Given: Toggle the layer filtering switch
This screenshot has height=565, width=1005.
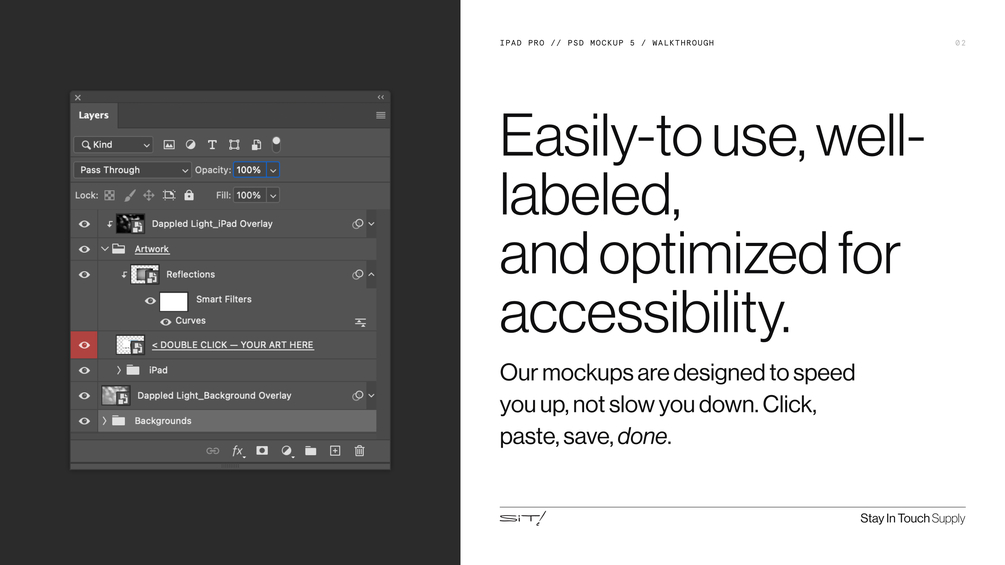Looking at the screenshot, I should [276, 144].
